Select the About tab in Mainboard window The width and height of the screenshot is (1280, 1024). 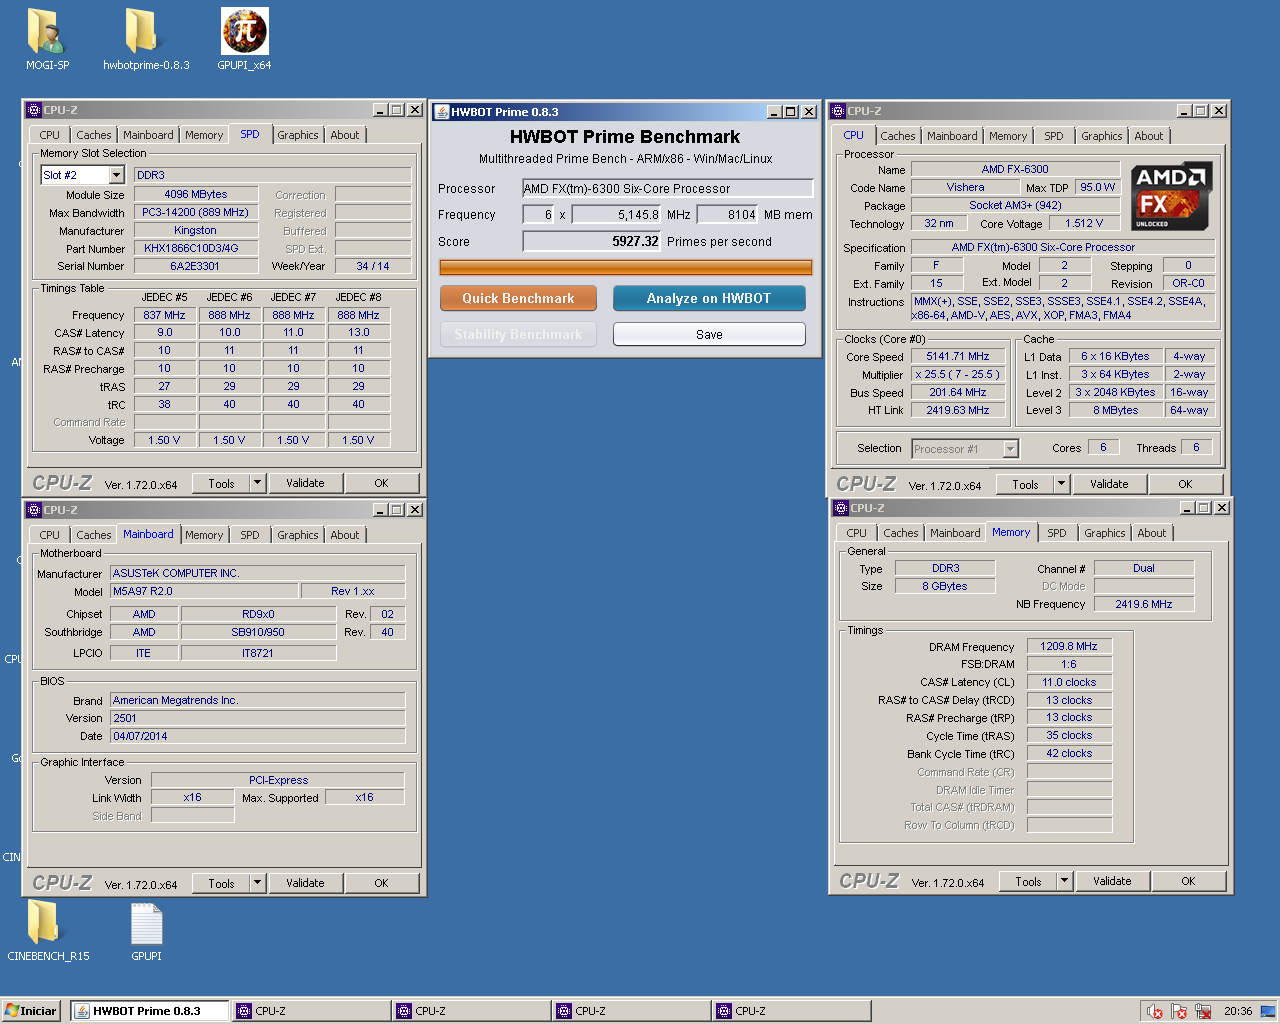[345, 535]
